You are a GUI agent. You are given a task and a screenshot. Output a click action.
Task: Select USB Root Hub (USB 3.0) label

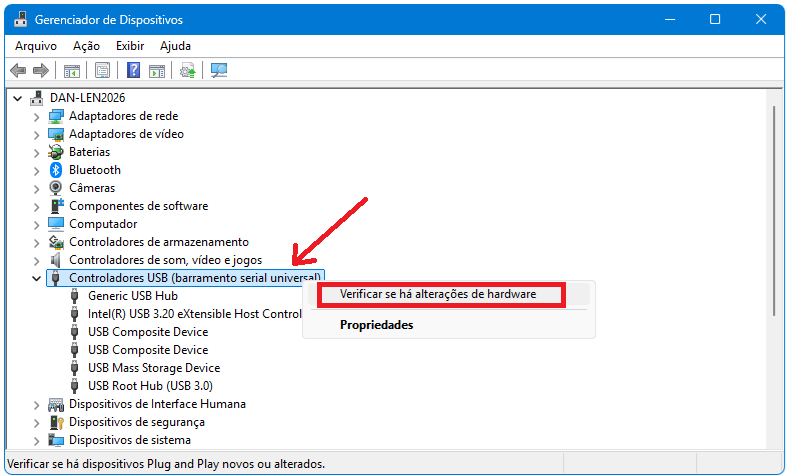pos(150,386)
